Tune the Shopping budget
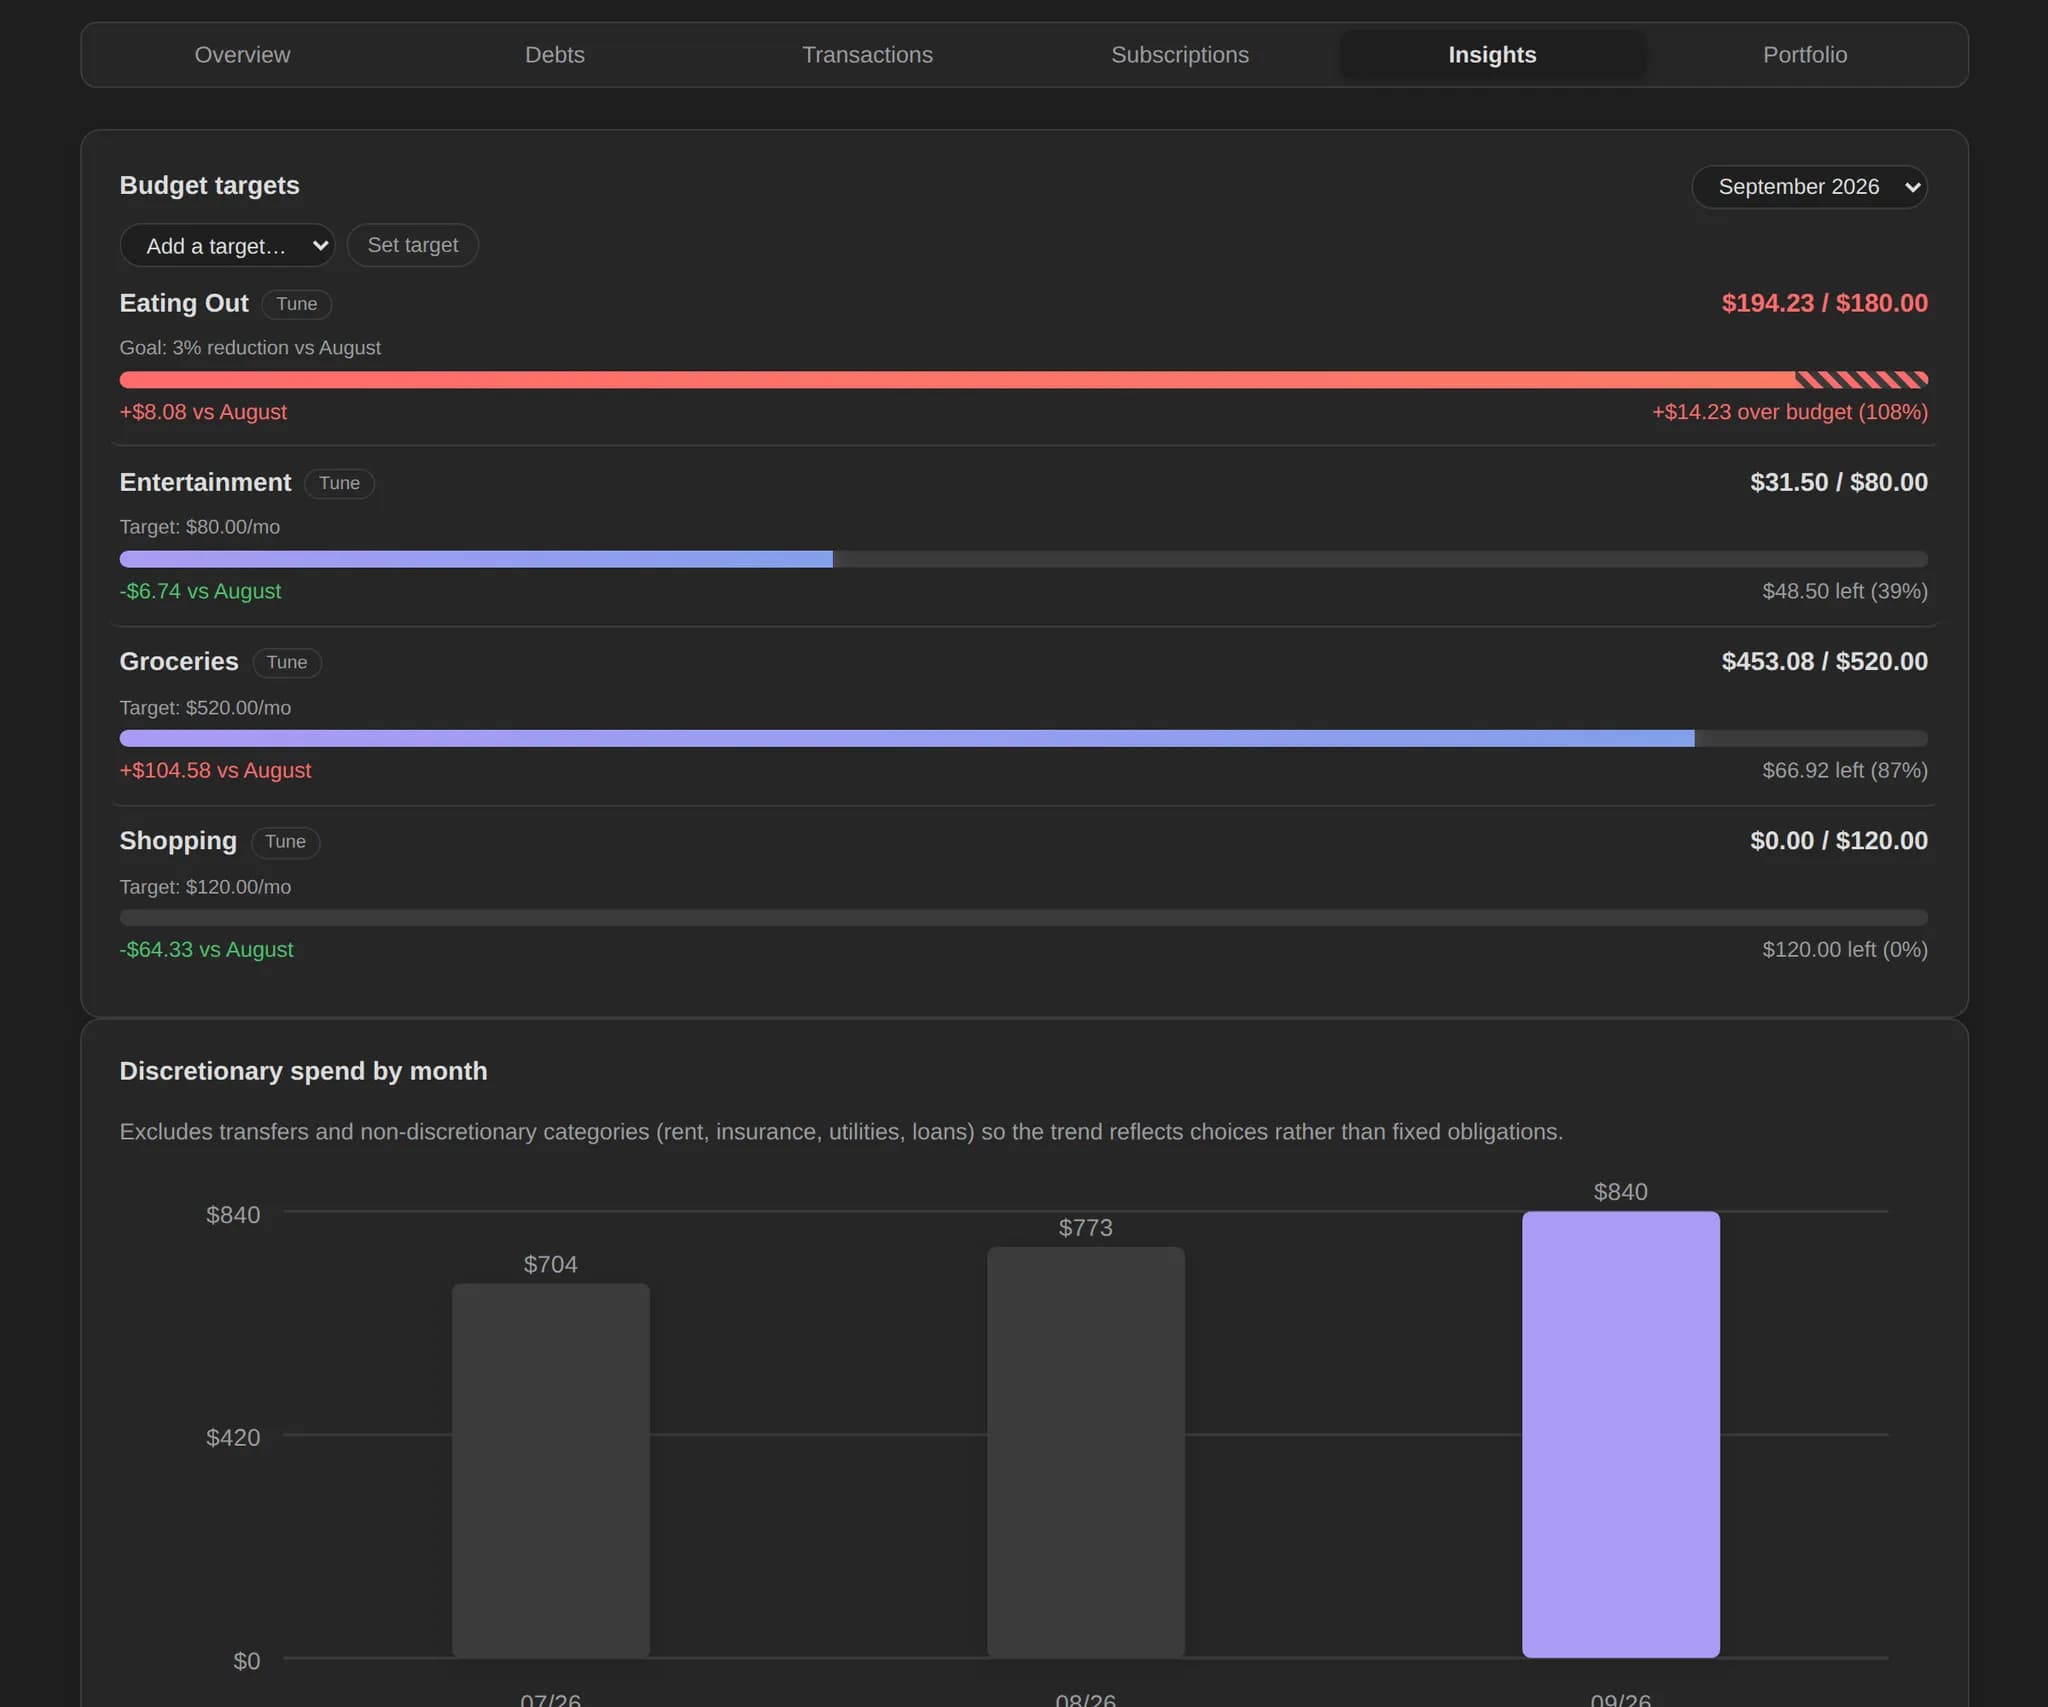2048x1707 pixels. pos(285,842)
